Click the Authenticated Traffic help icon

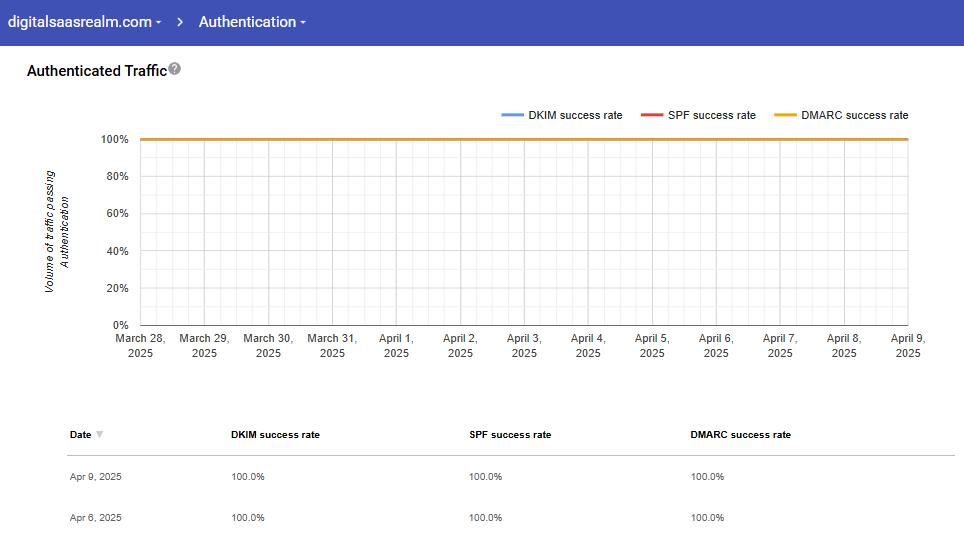tap(175, 69)
